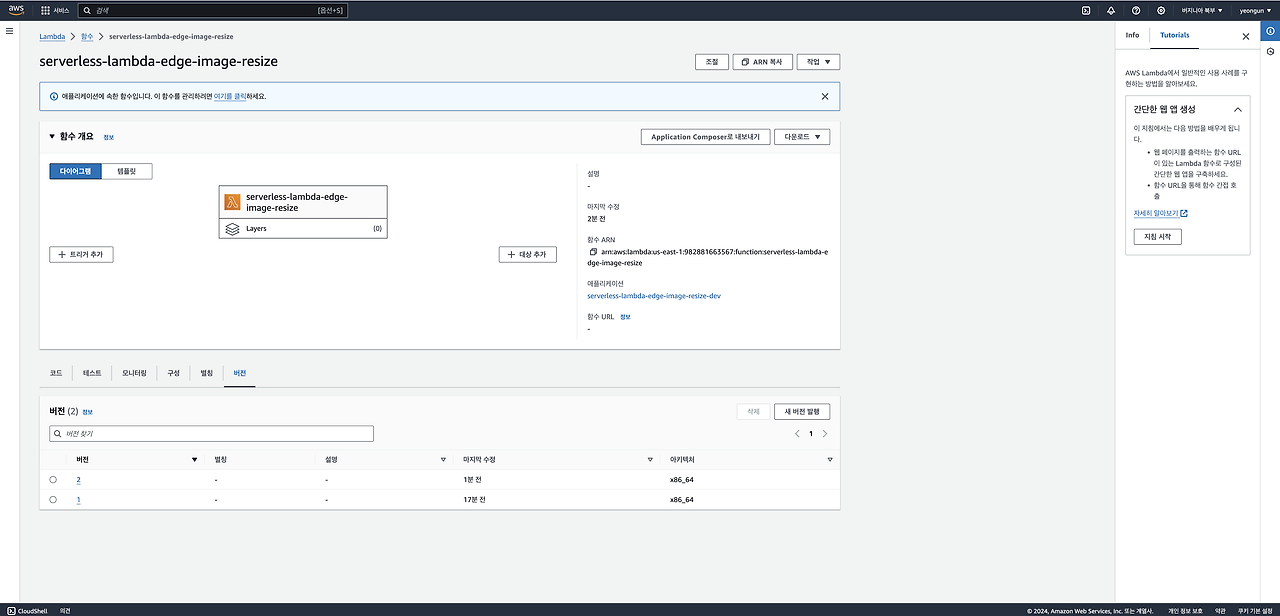
Task: Collapse the 함수 개요 section
Action: pos(53,137)
